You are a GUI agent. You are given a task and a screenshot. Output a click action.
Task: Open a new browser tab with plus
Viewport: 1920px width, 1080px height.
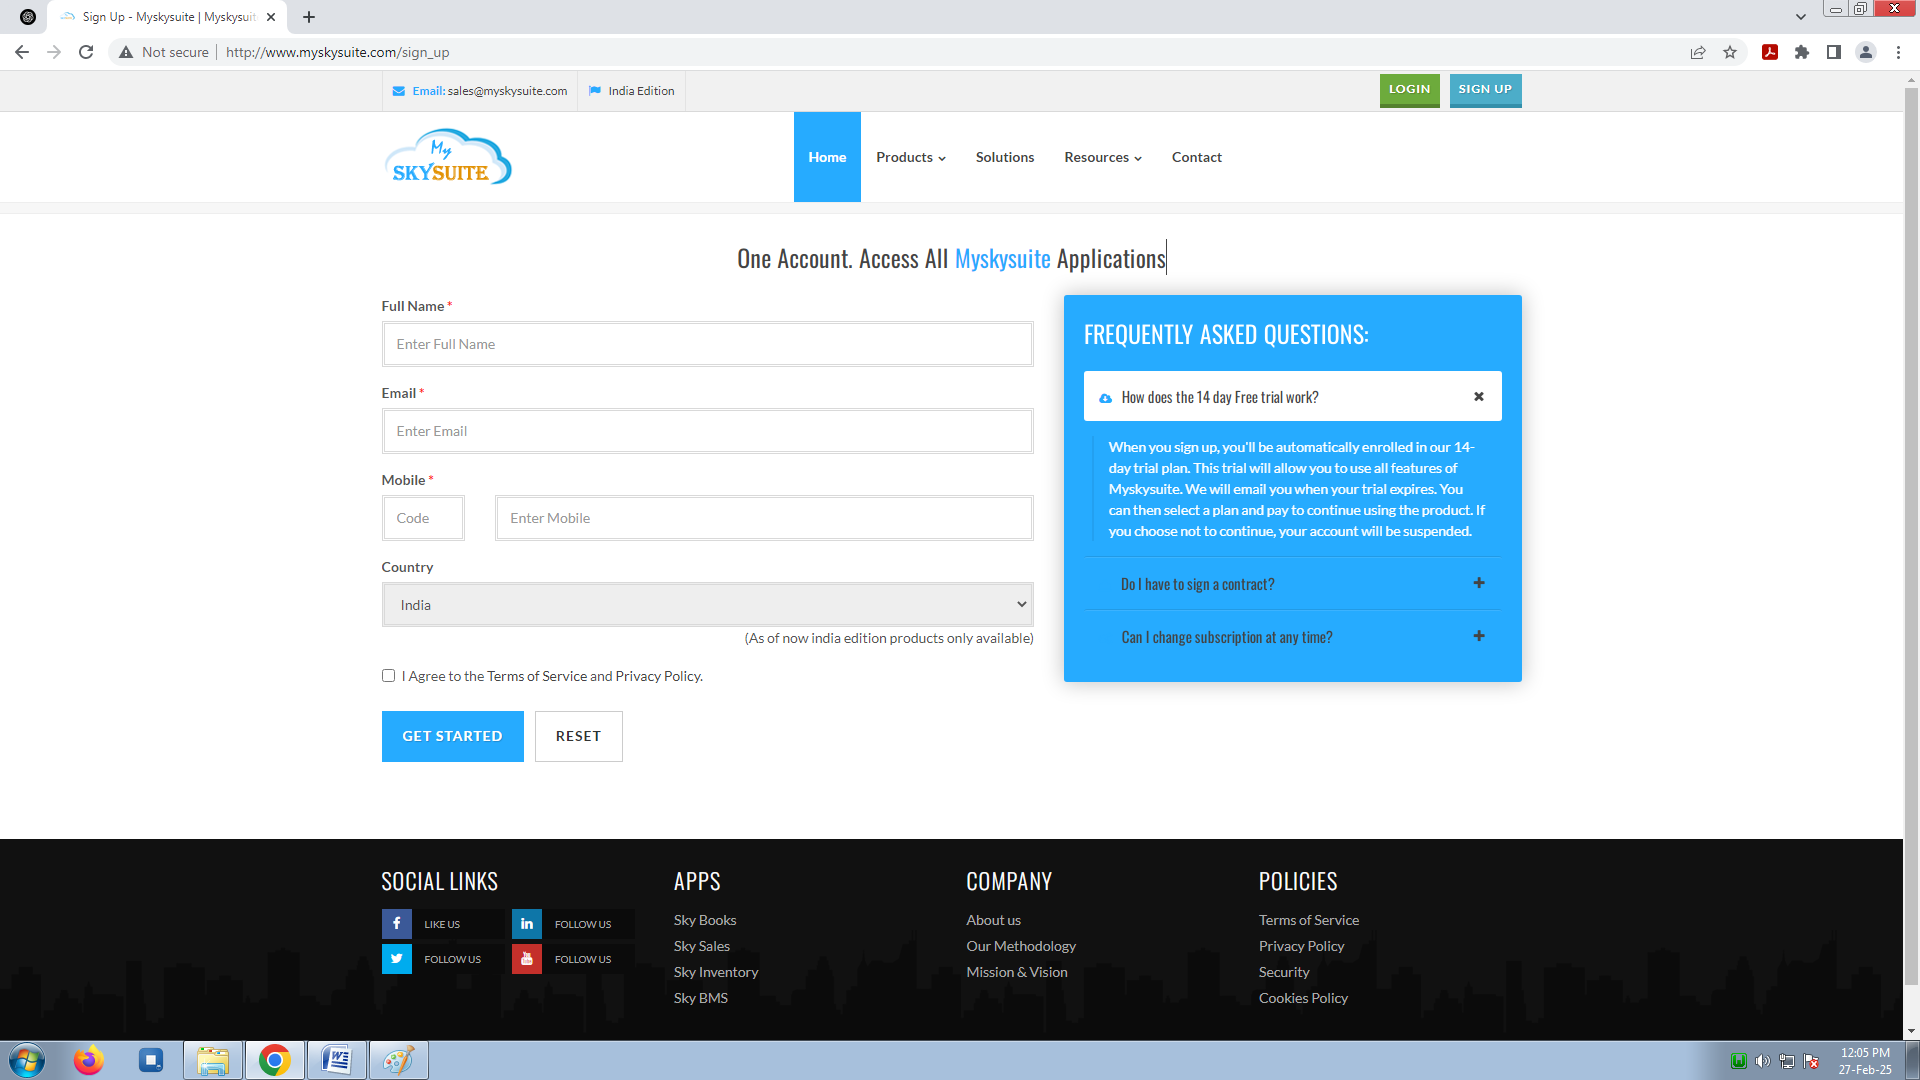point(309,17)
